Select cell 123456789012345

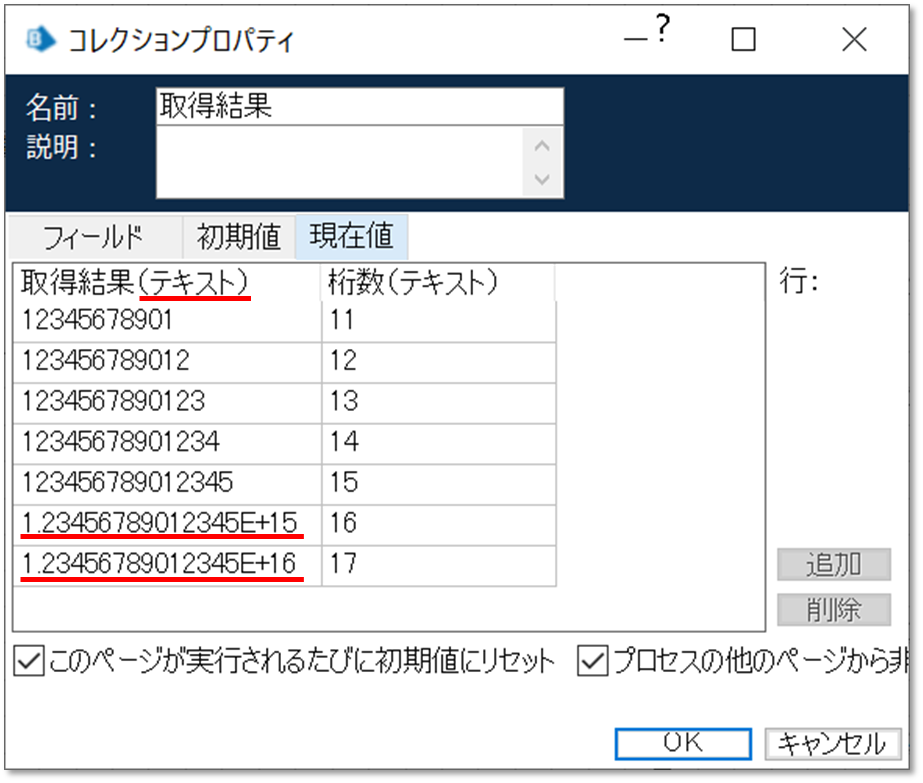click(167, 484)
